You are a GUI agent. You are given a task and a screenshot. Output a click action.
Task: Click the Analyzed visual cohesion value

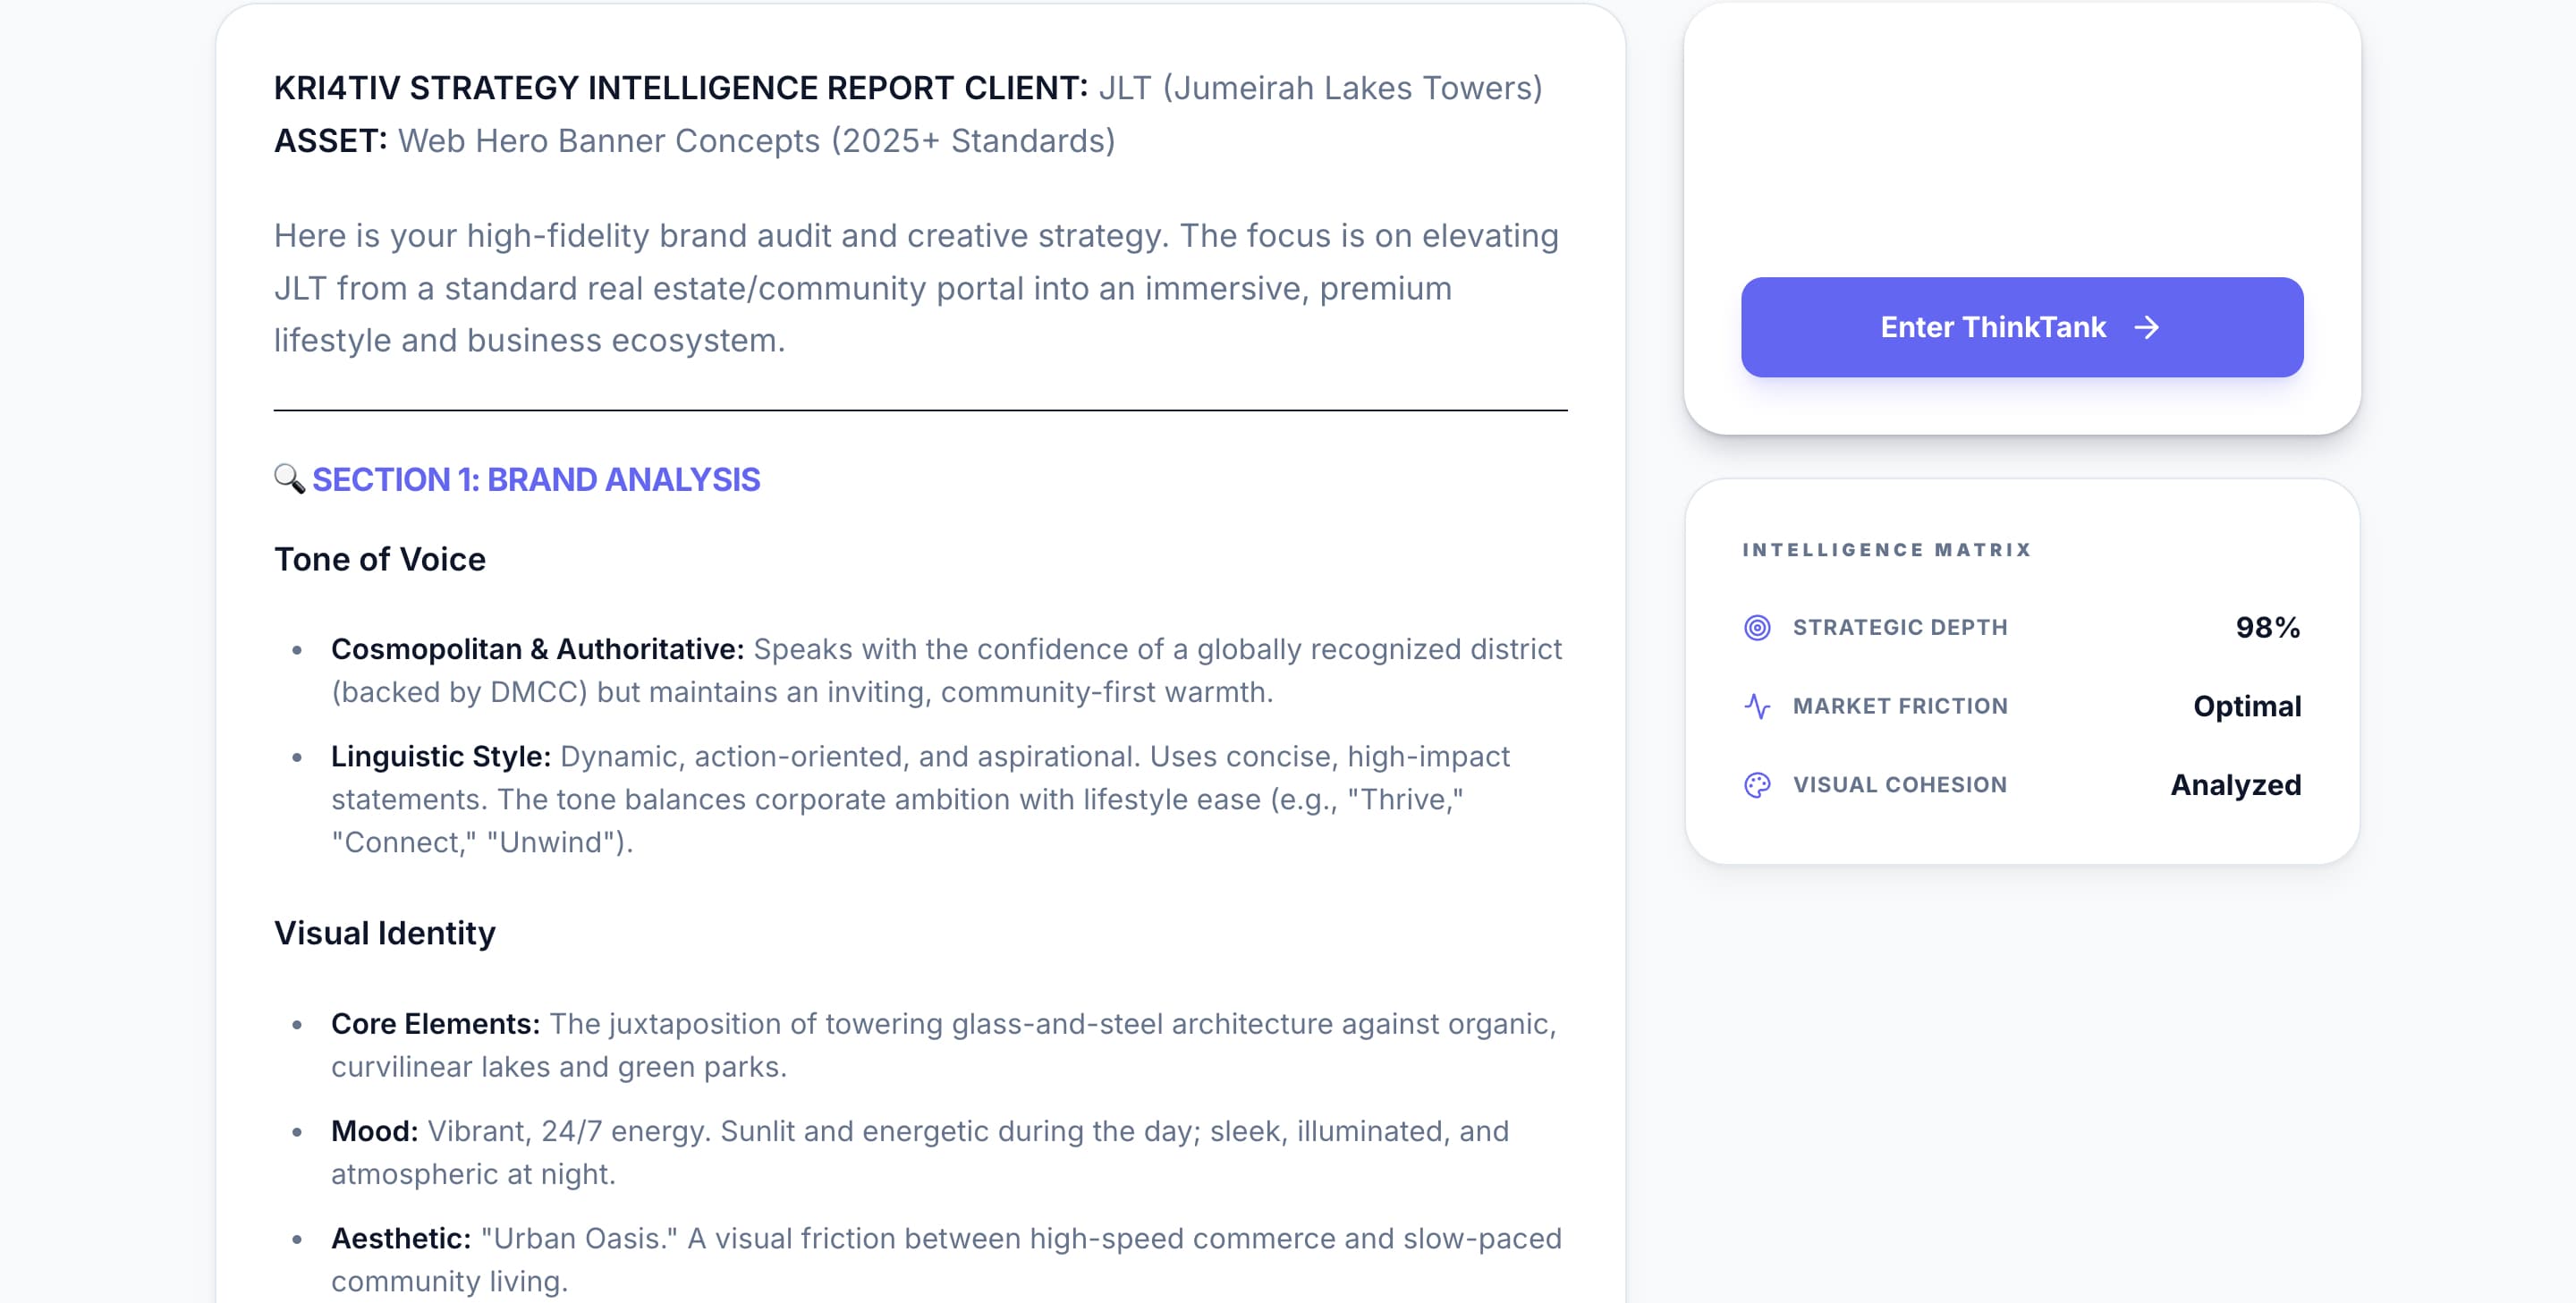click(x=2238, y=784)
